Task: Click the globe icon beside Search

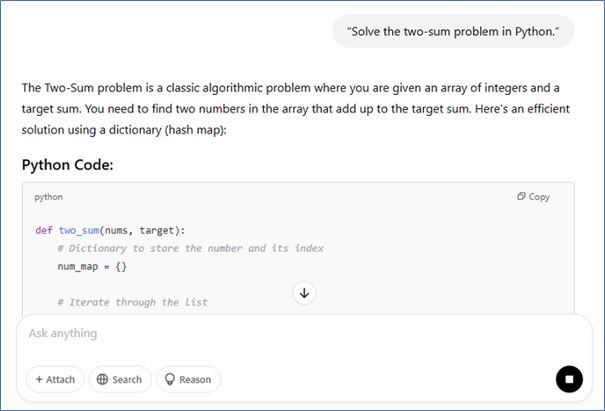Action: pos(102,380)
